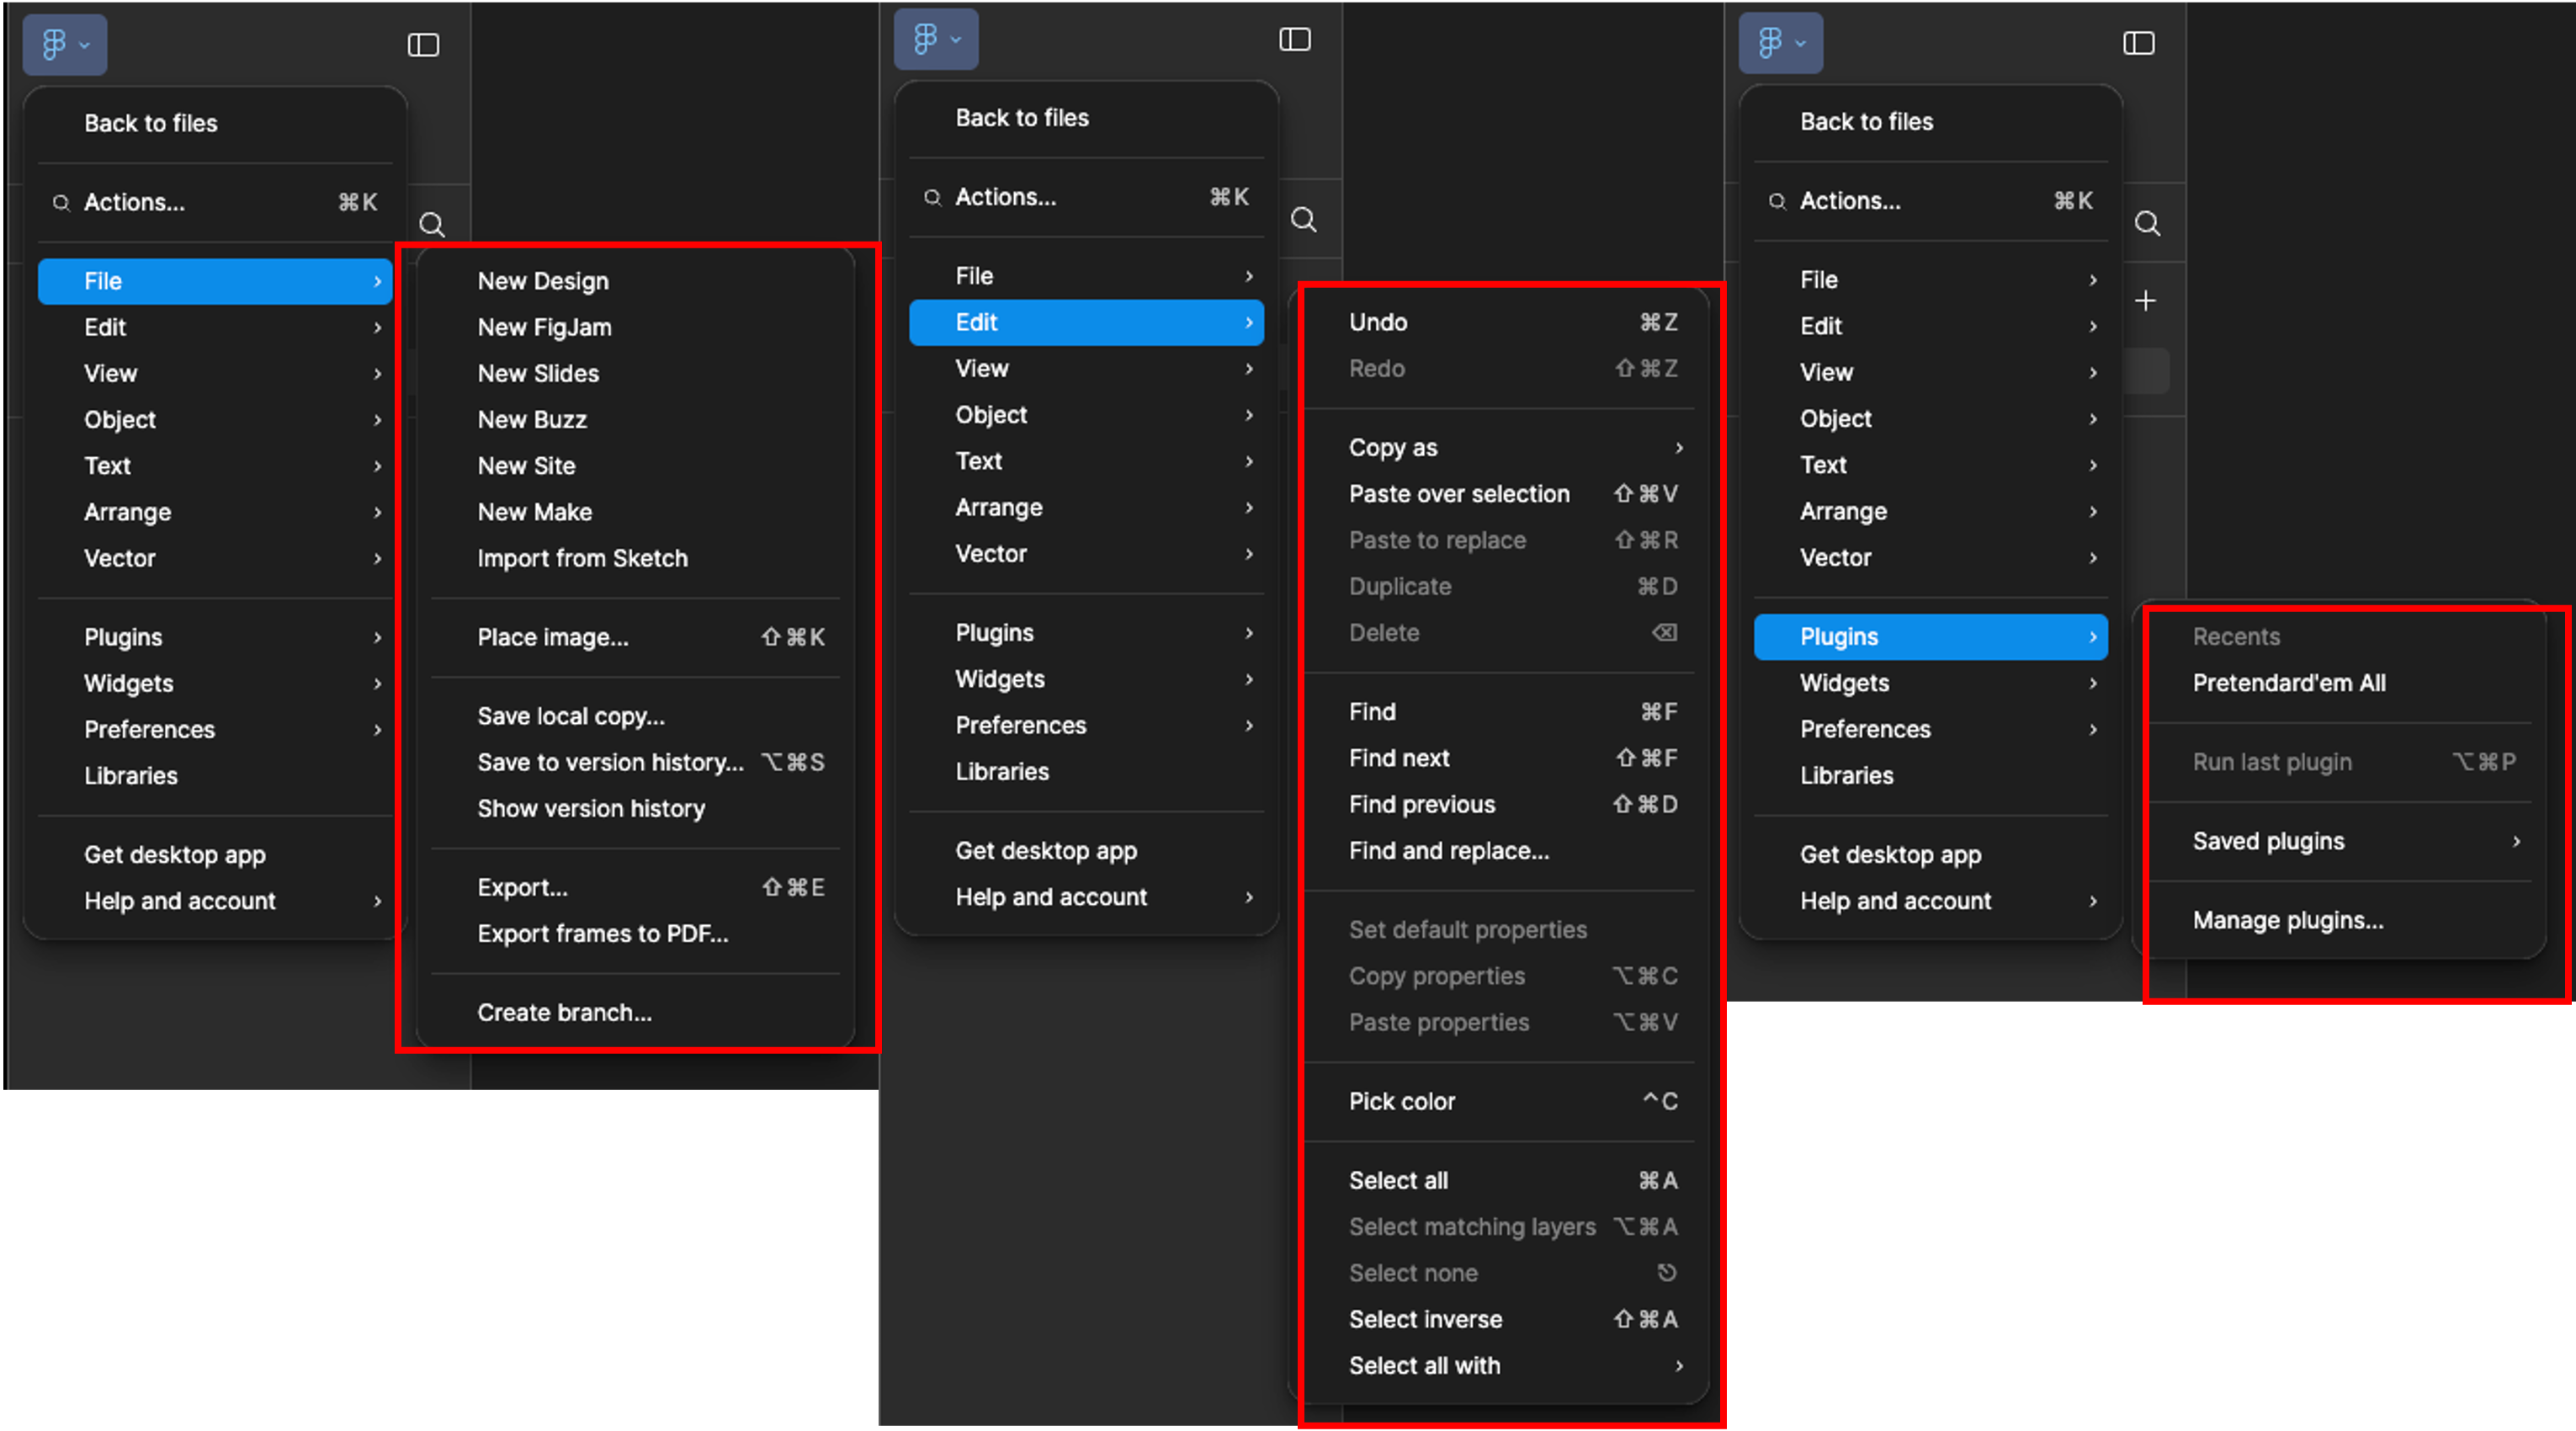2576x1431 pixels.
Task: Toggle the sidebar panel icon above the Plugins submenu
Action: (2138, 43)
